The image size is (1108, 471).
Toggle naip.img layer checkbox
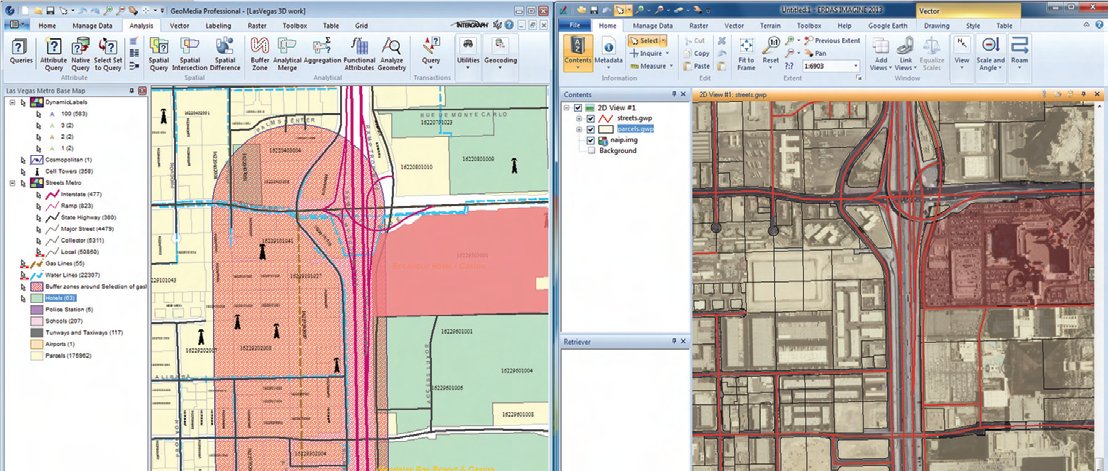[x=591, y=141]
